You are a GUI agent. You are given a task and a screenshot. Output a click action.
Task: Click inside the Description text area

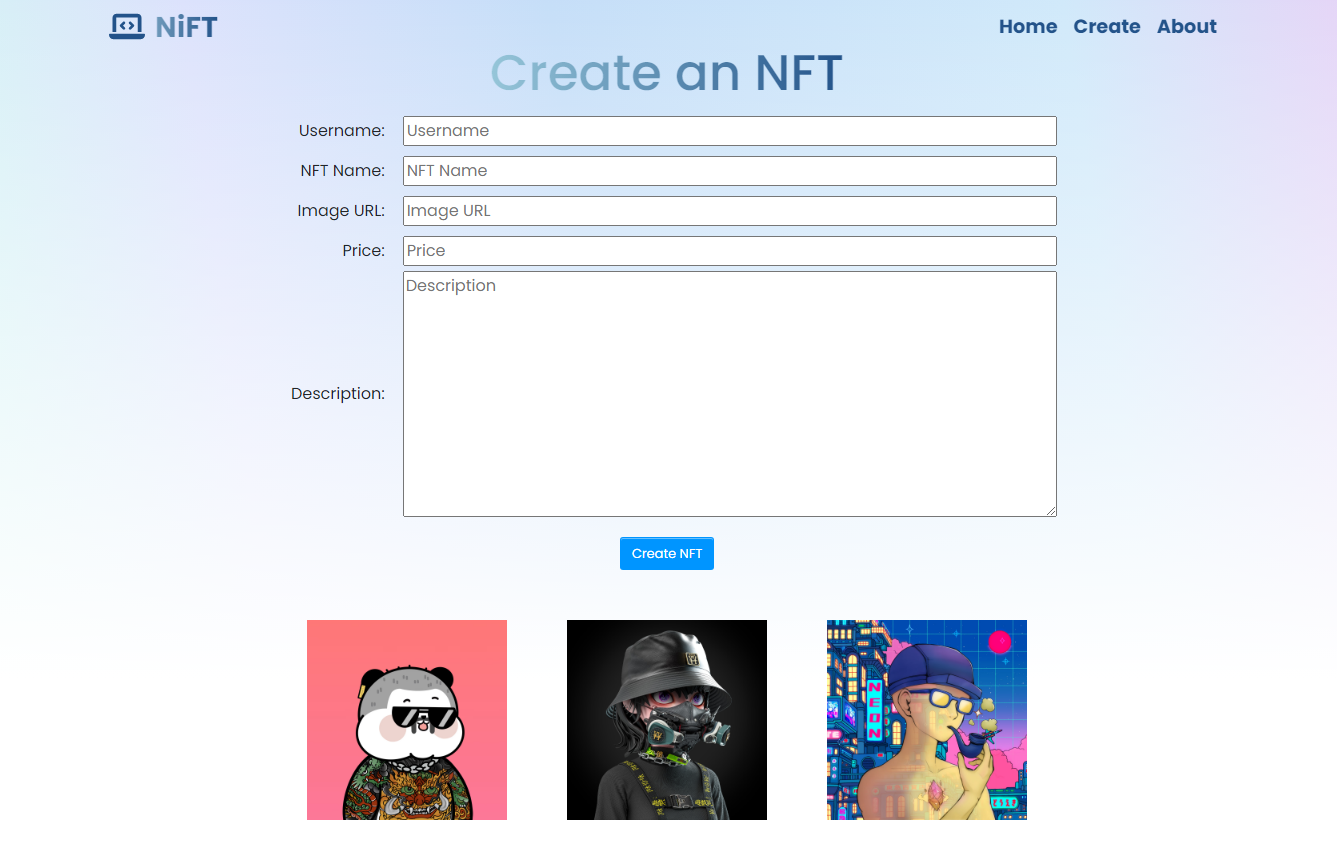pos(729,393)
